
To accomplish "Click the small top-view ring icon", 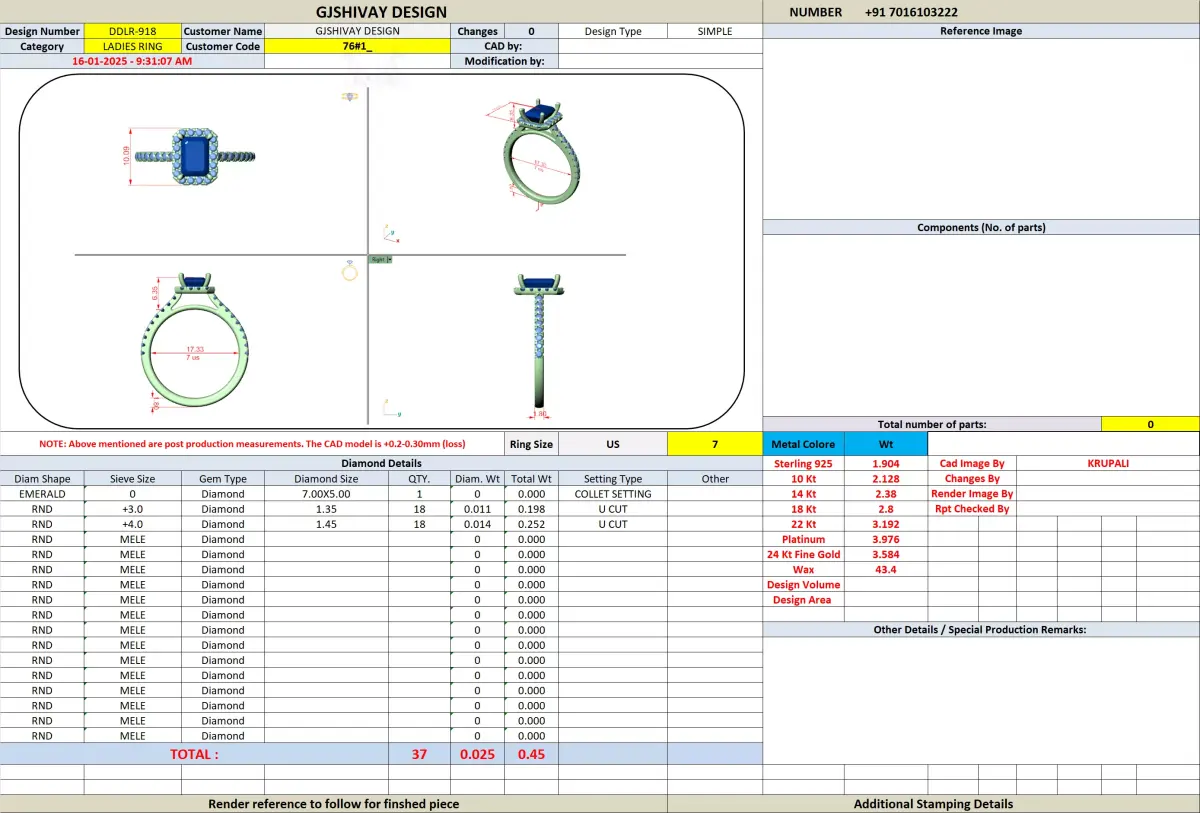I will (x=349, y=96).
